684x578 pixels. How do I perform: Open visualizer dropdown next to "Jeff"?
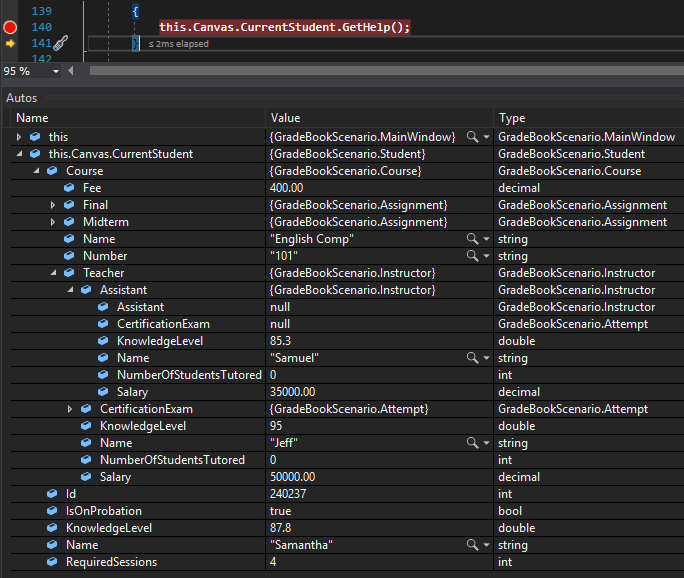click(486, 443)
